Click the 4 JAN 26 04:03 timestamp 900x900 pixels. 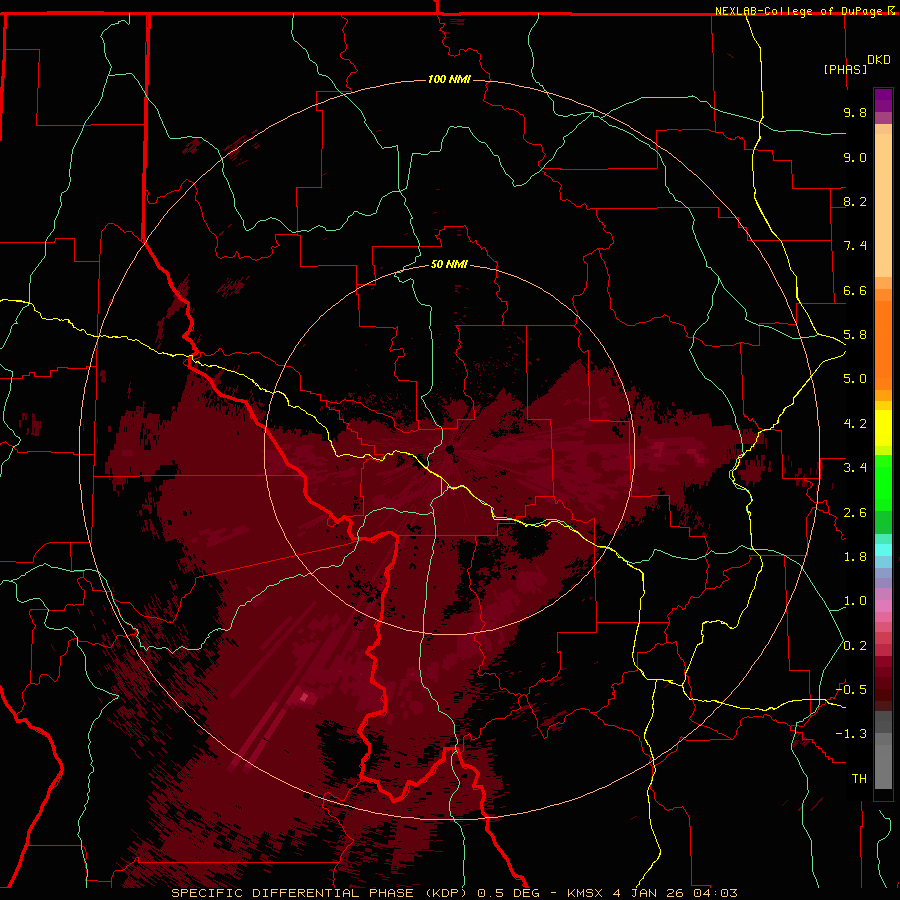coord(675,893)
